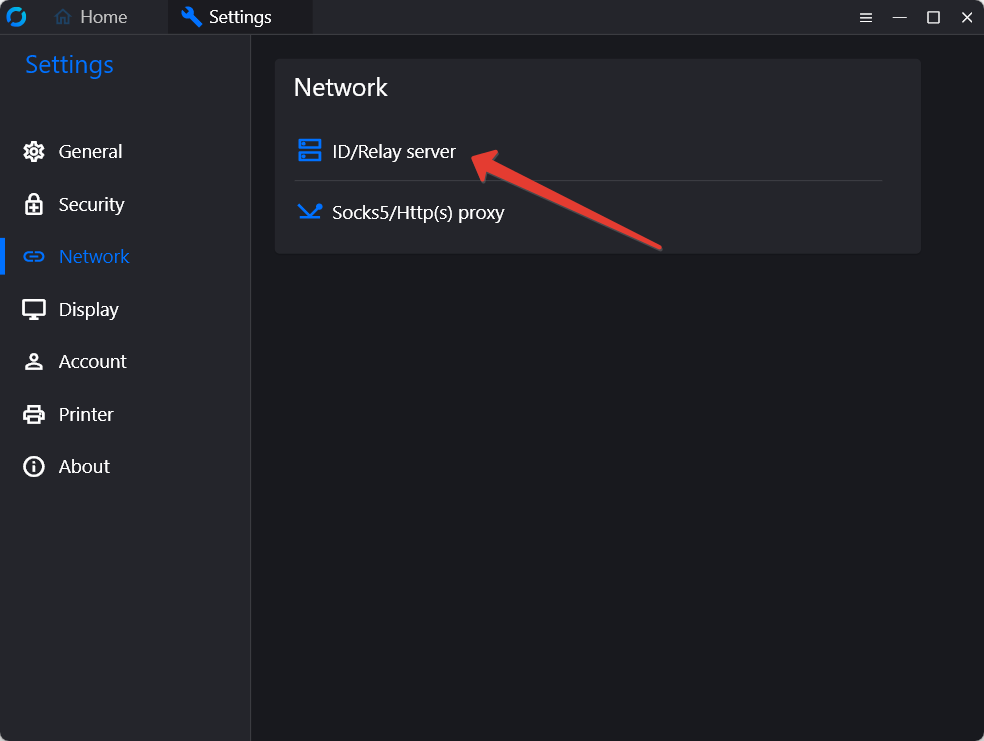Go to Security settings section
This screenshot has width=984, height=741.
click(x=92, y=205)
